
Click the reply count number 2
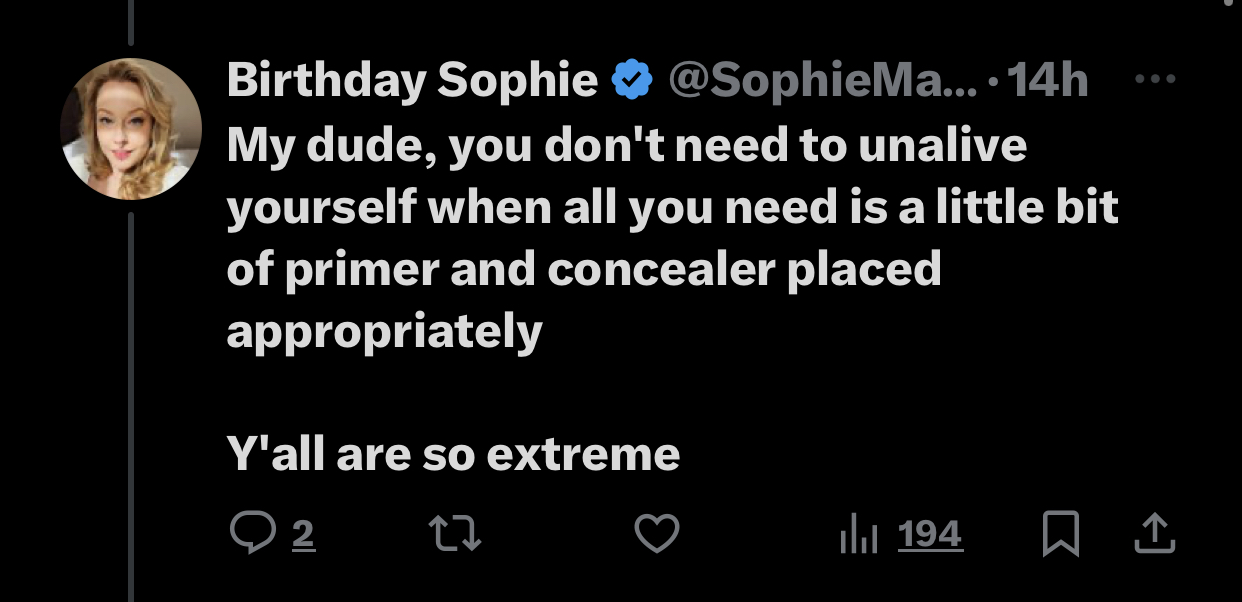click(x=303, y=535)
